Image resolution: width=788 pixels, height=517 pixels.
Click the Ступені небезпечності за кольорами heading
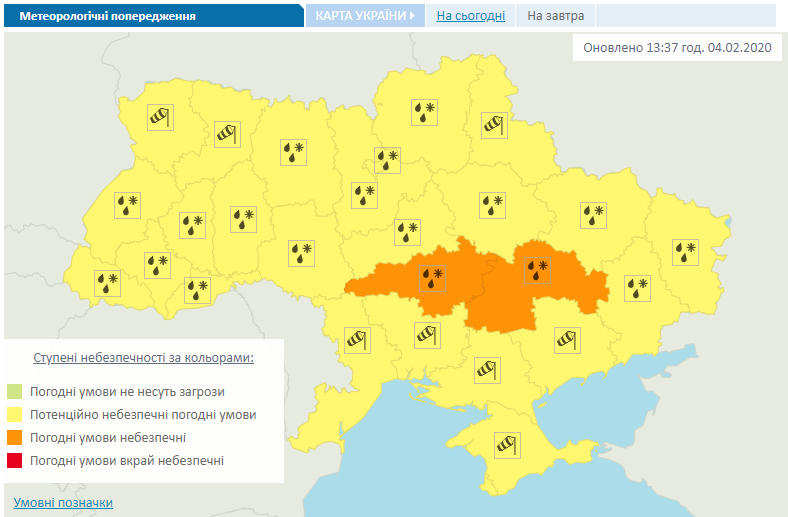143,357
